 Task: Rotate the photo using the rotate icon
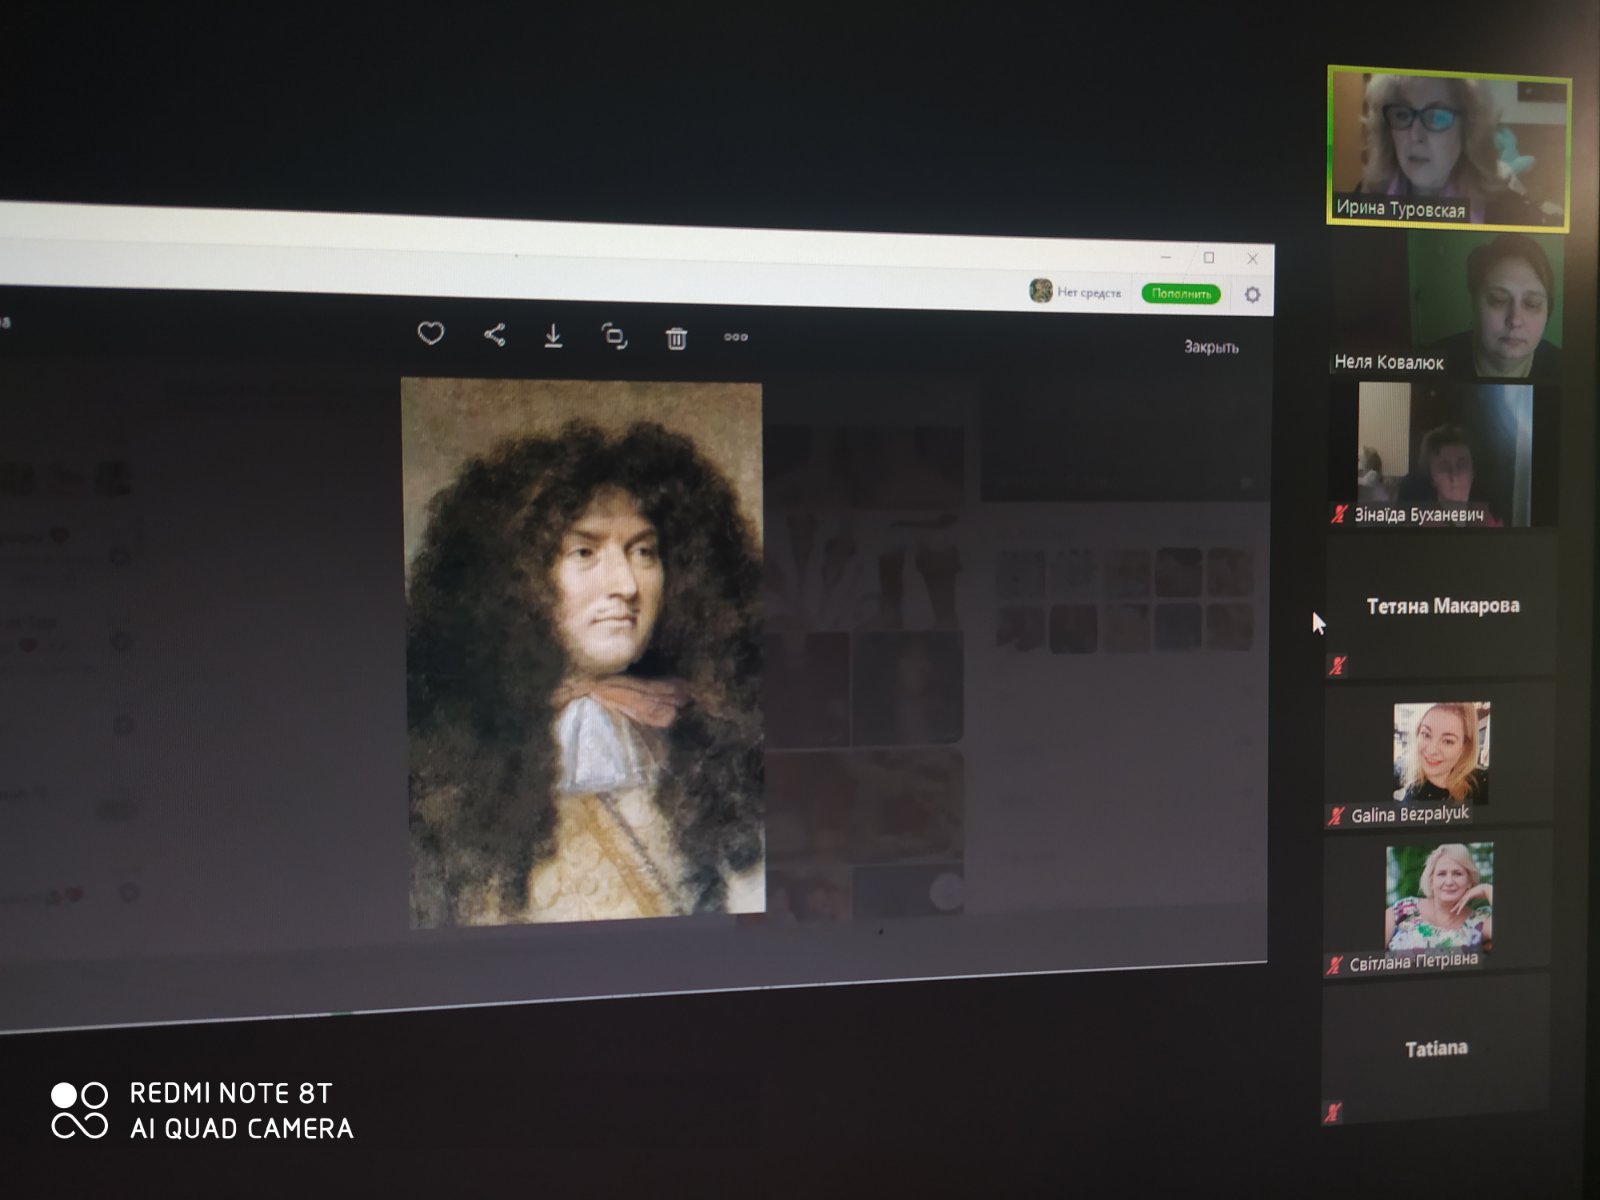pos(614,336)
